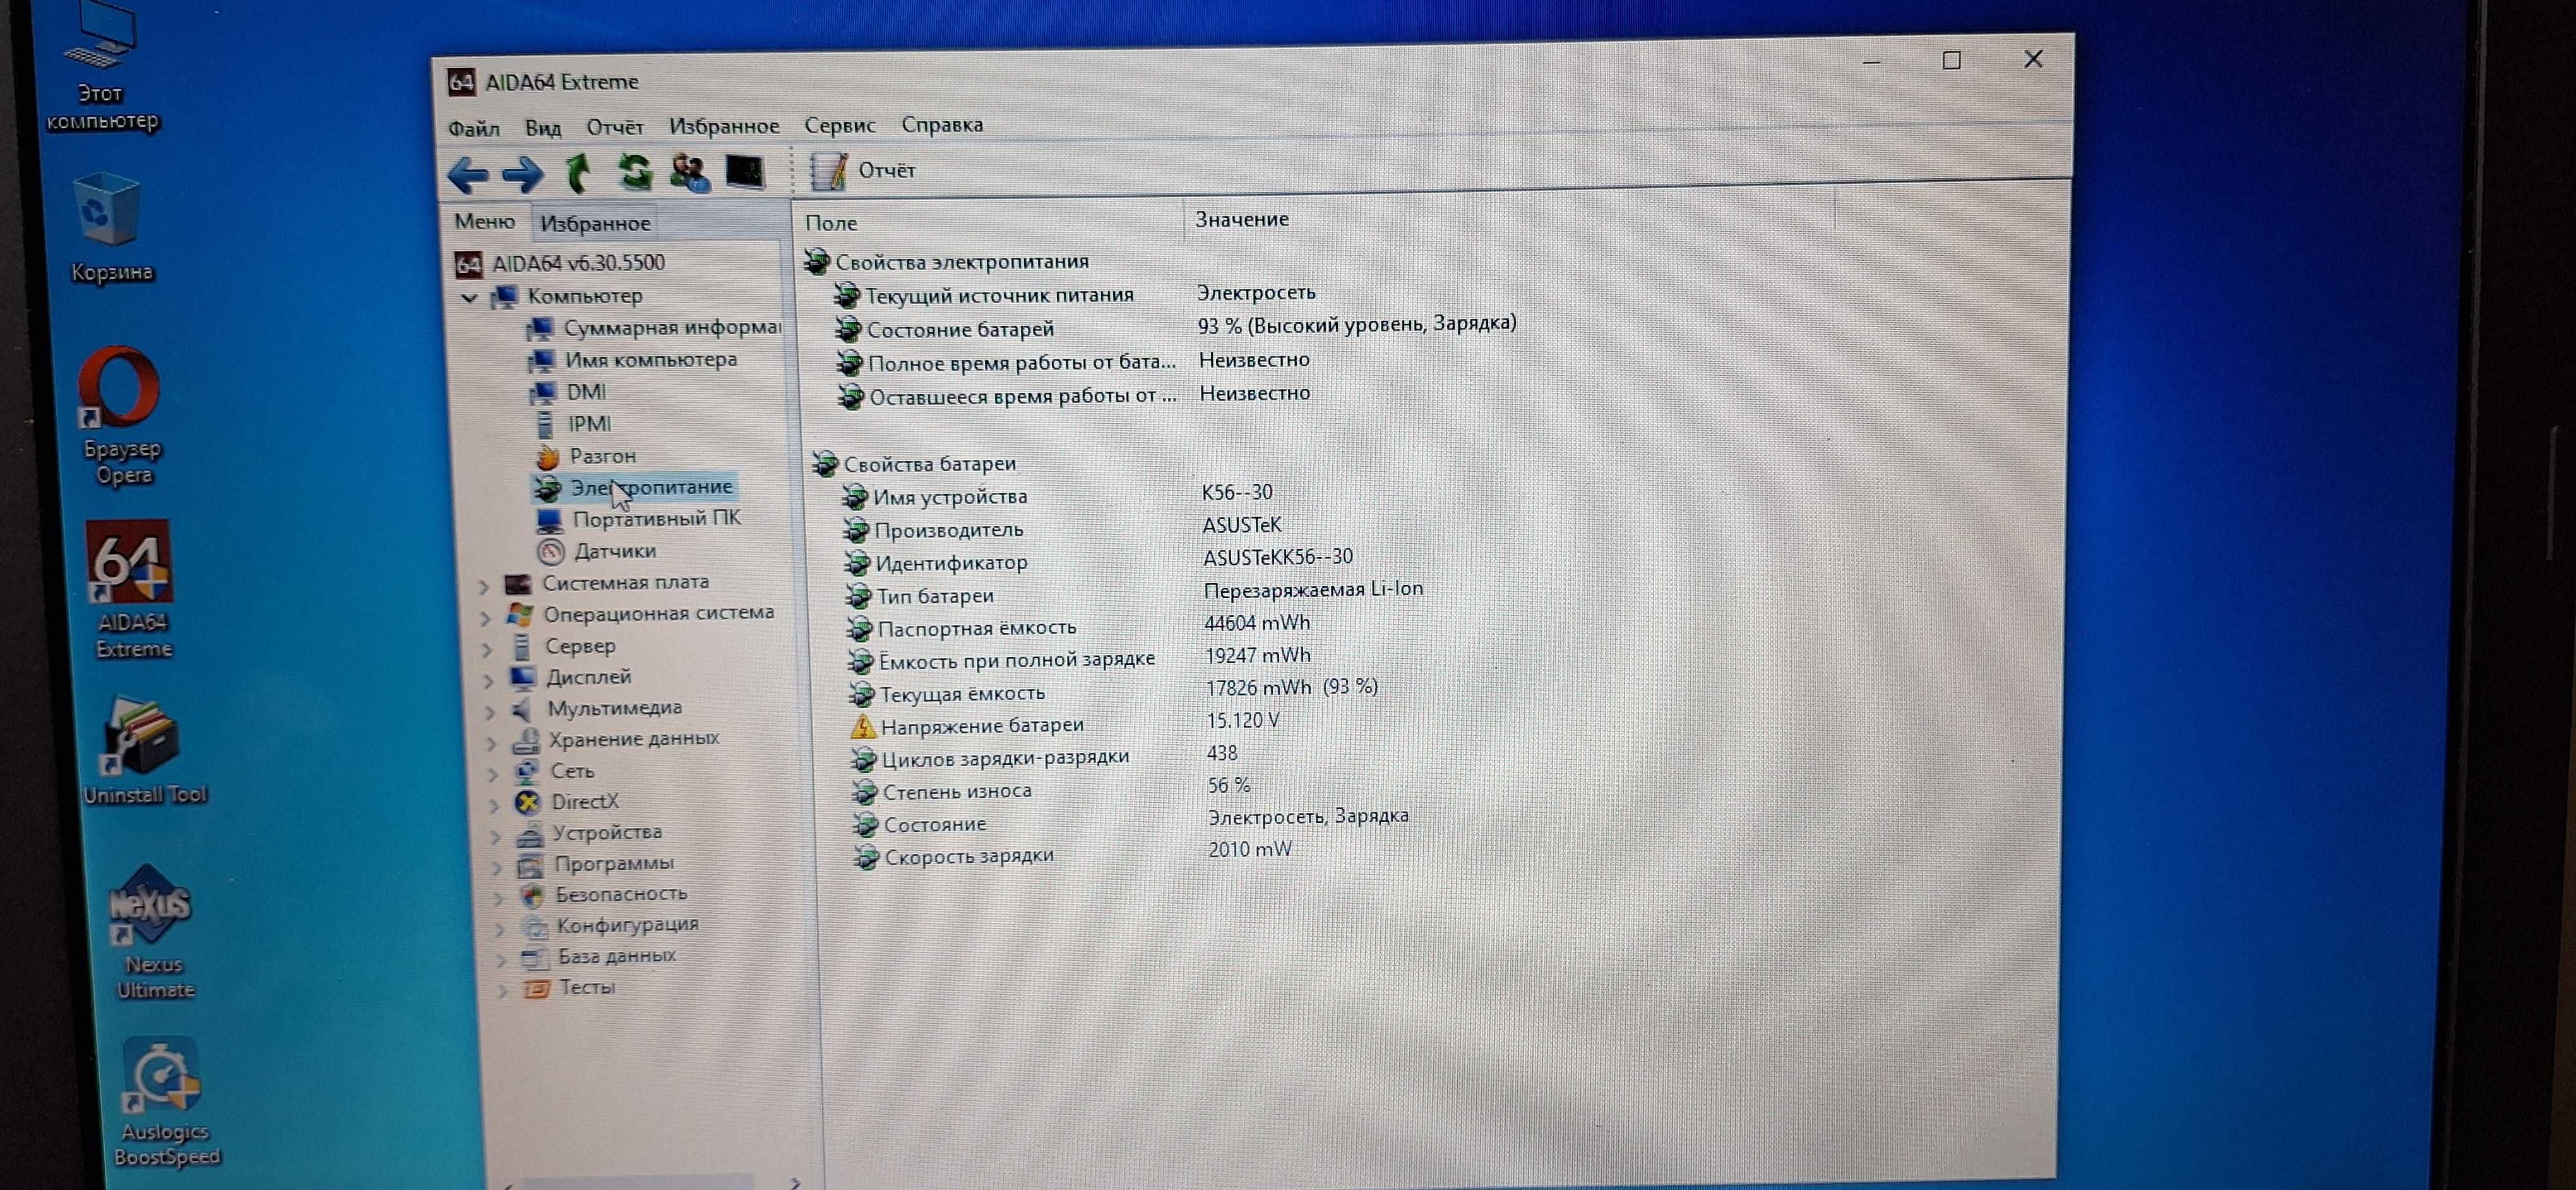Click the Устройства tree icon
Image resolution: width=2576 pixels, height=1190 pixels.
coord(530,834)
